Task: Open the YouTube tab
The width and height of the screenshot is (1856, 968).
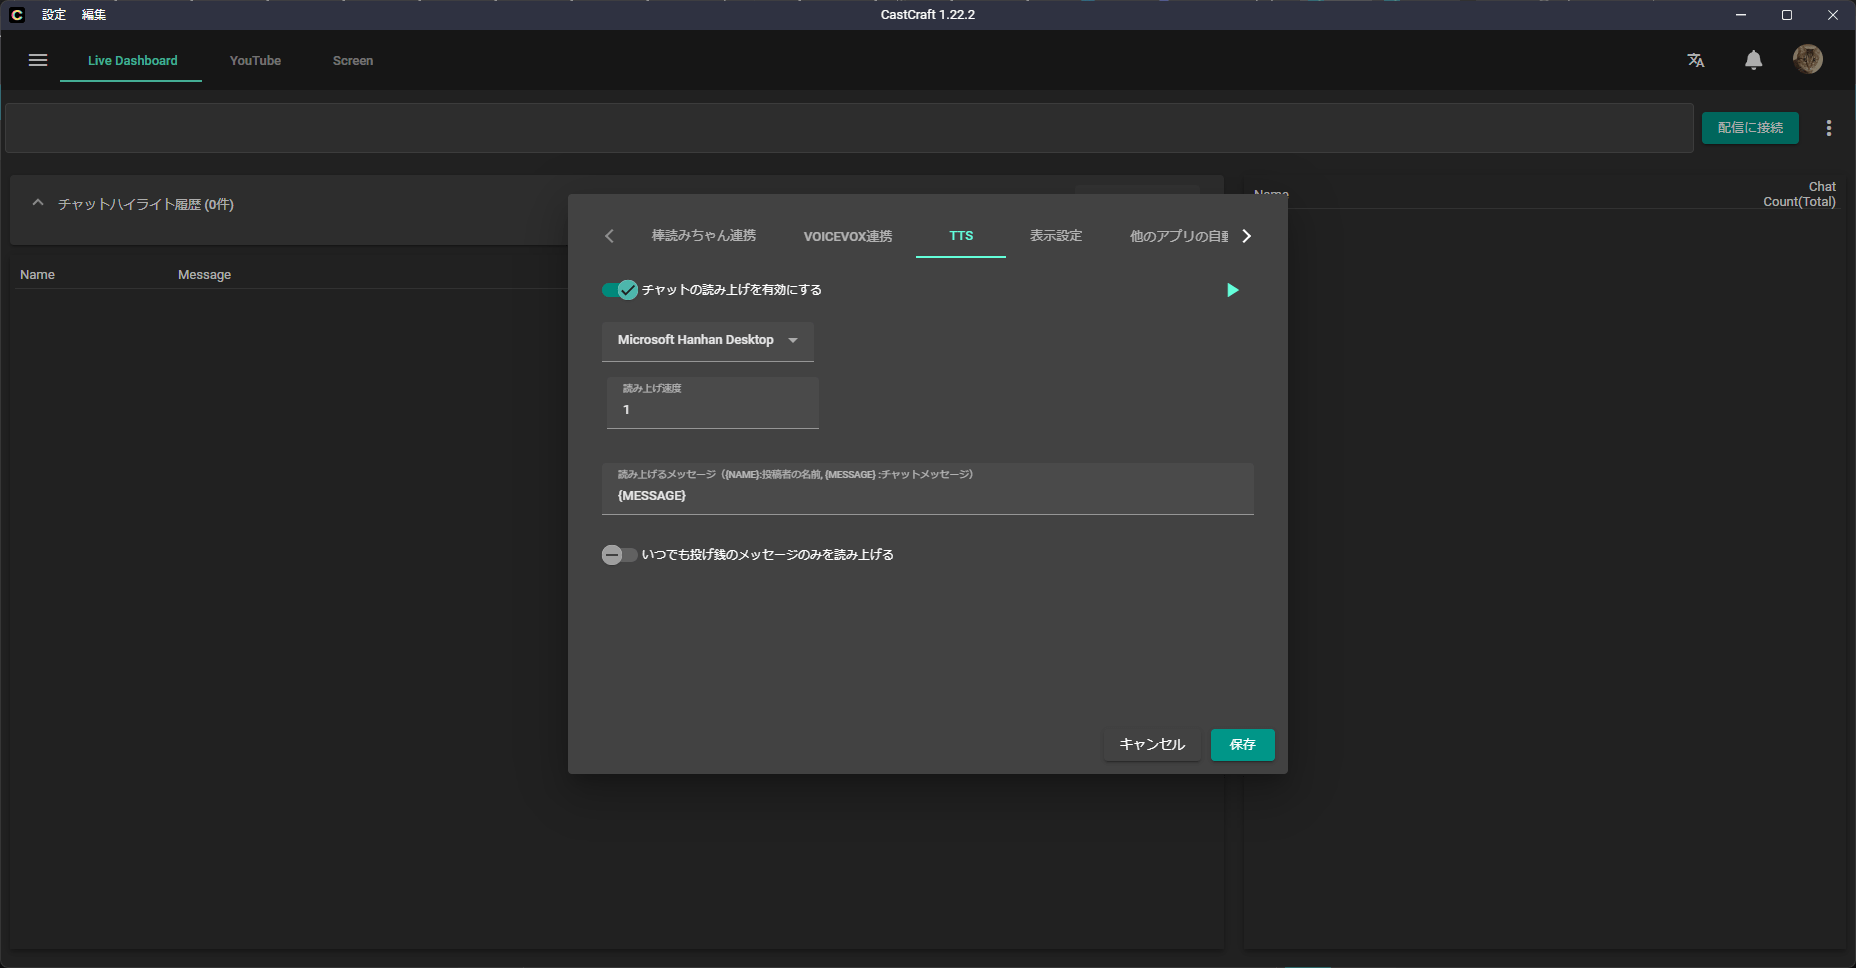Action: coord(255,61)
